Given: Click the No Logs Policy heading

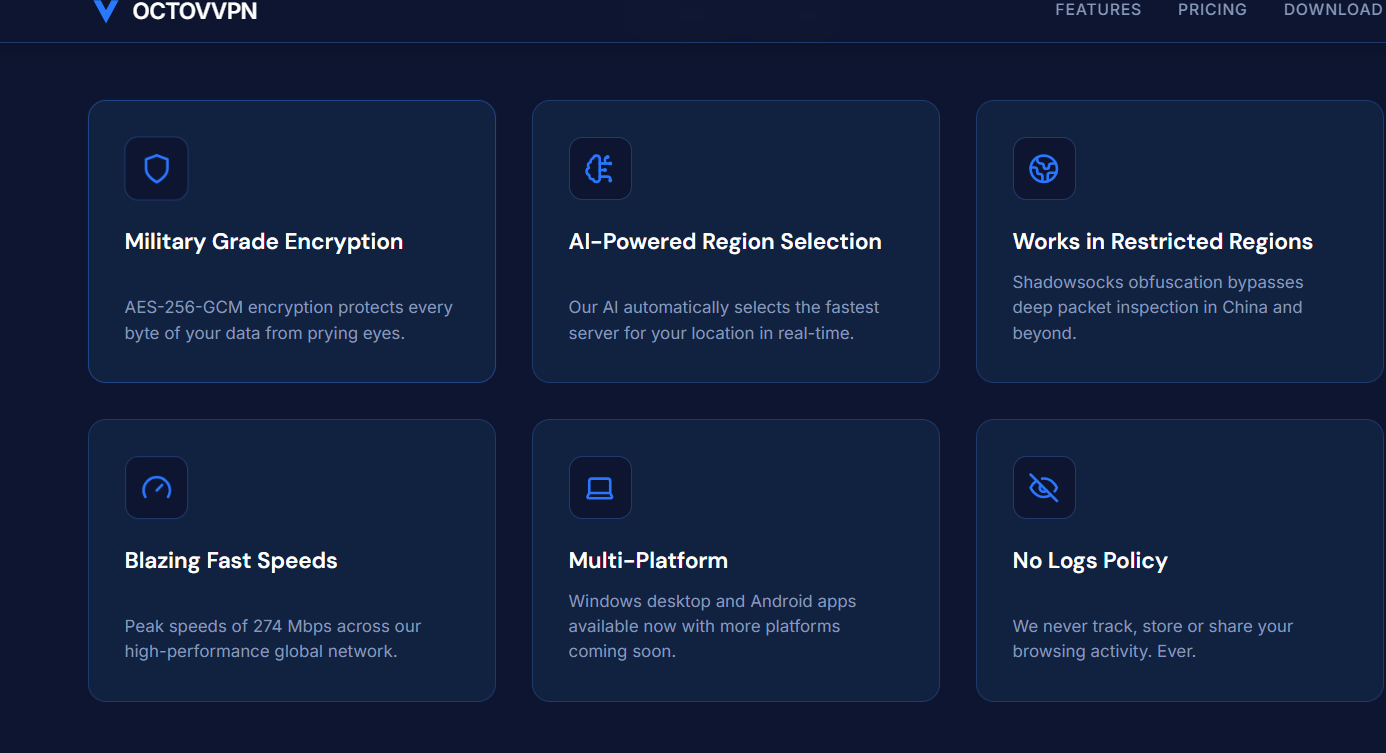Looking at the screenshot, I should 1090,561.
